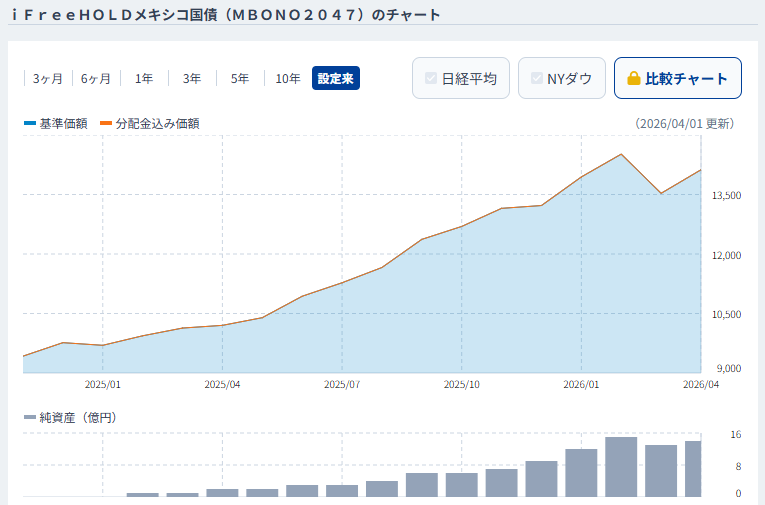Click the lock icon on 比較チャート
The height and width of the screenshot is (505, 765).
click(633, 78)
